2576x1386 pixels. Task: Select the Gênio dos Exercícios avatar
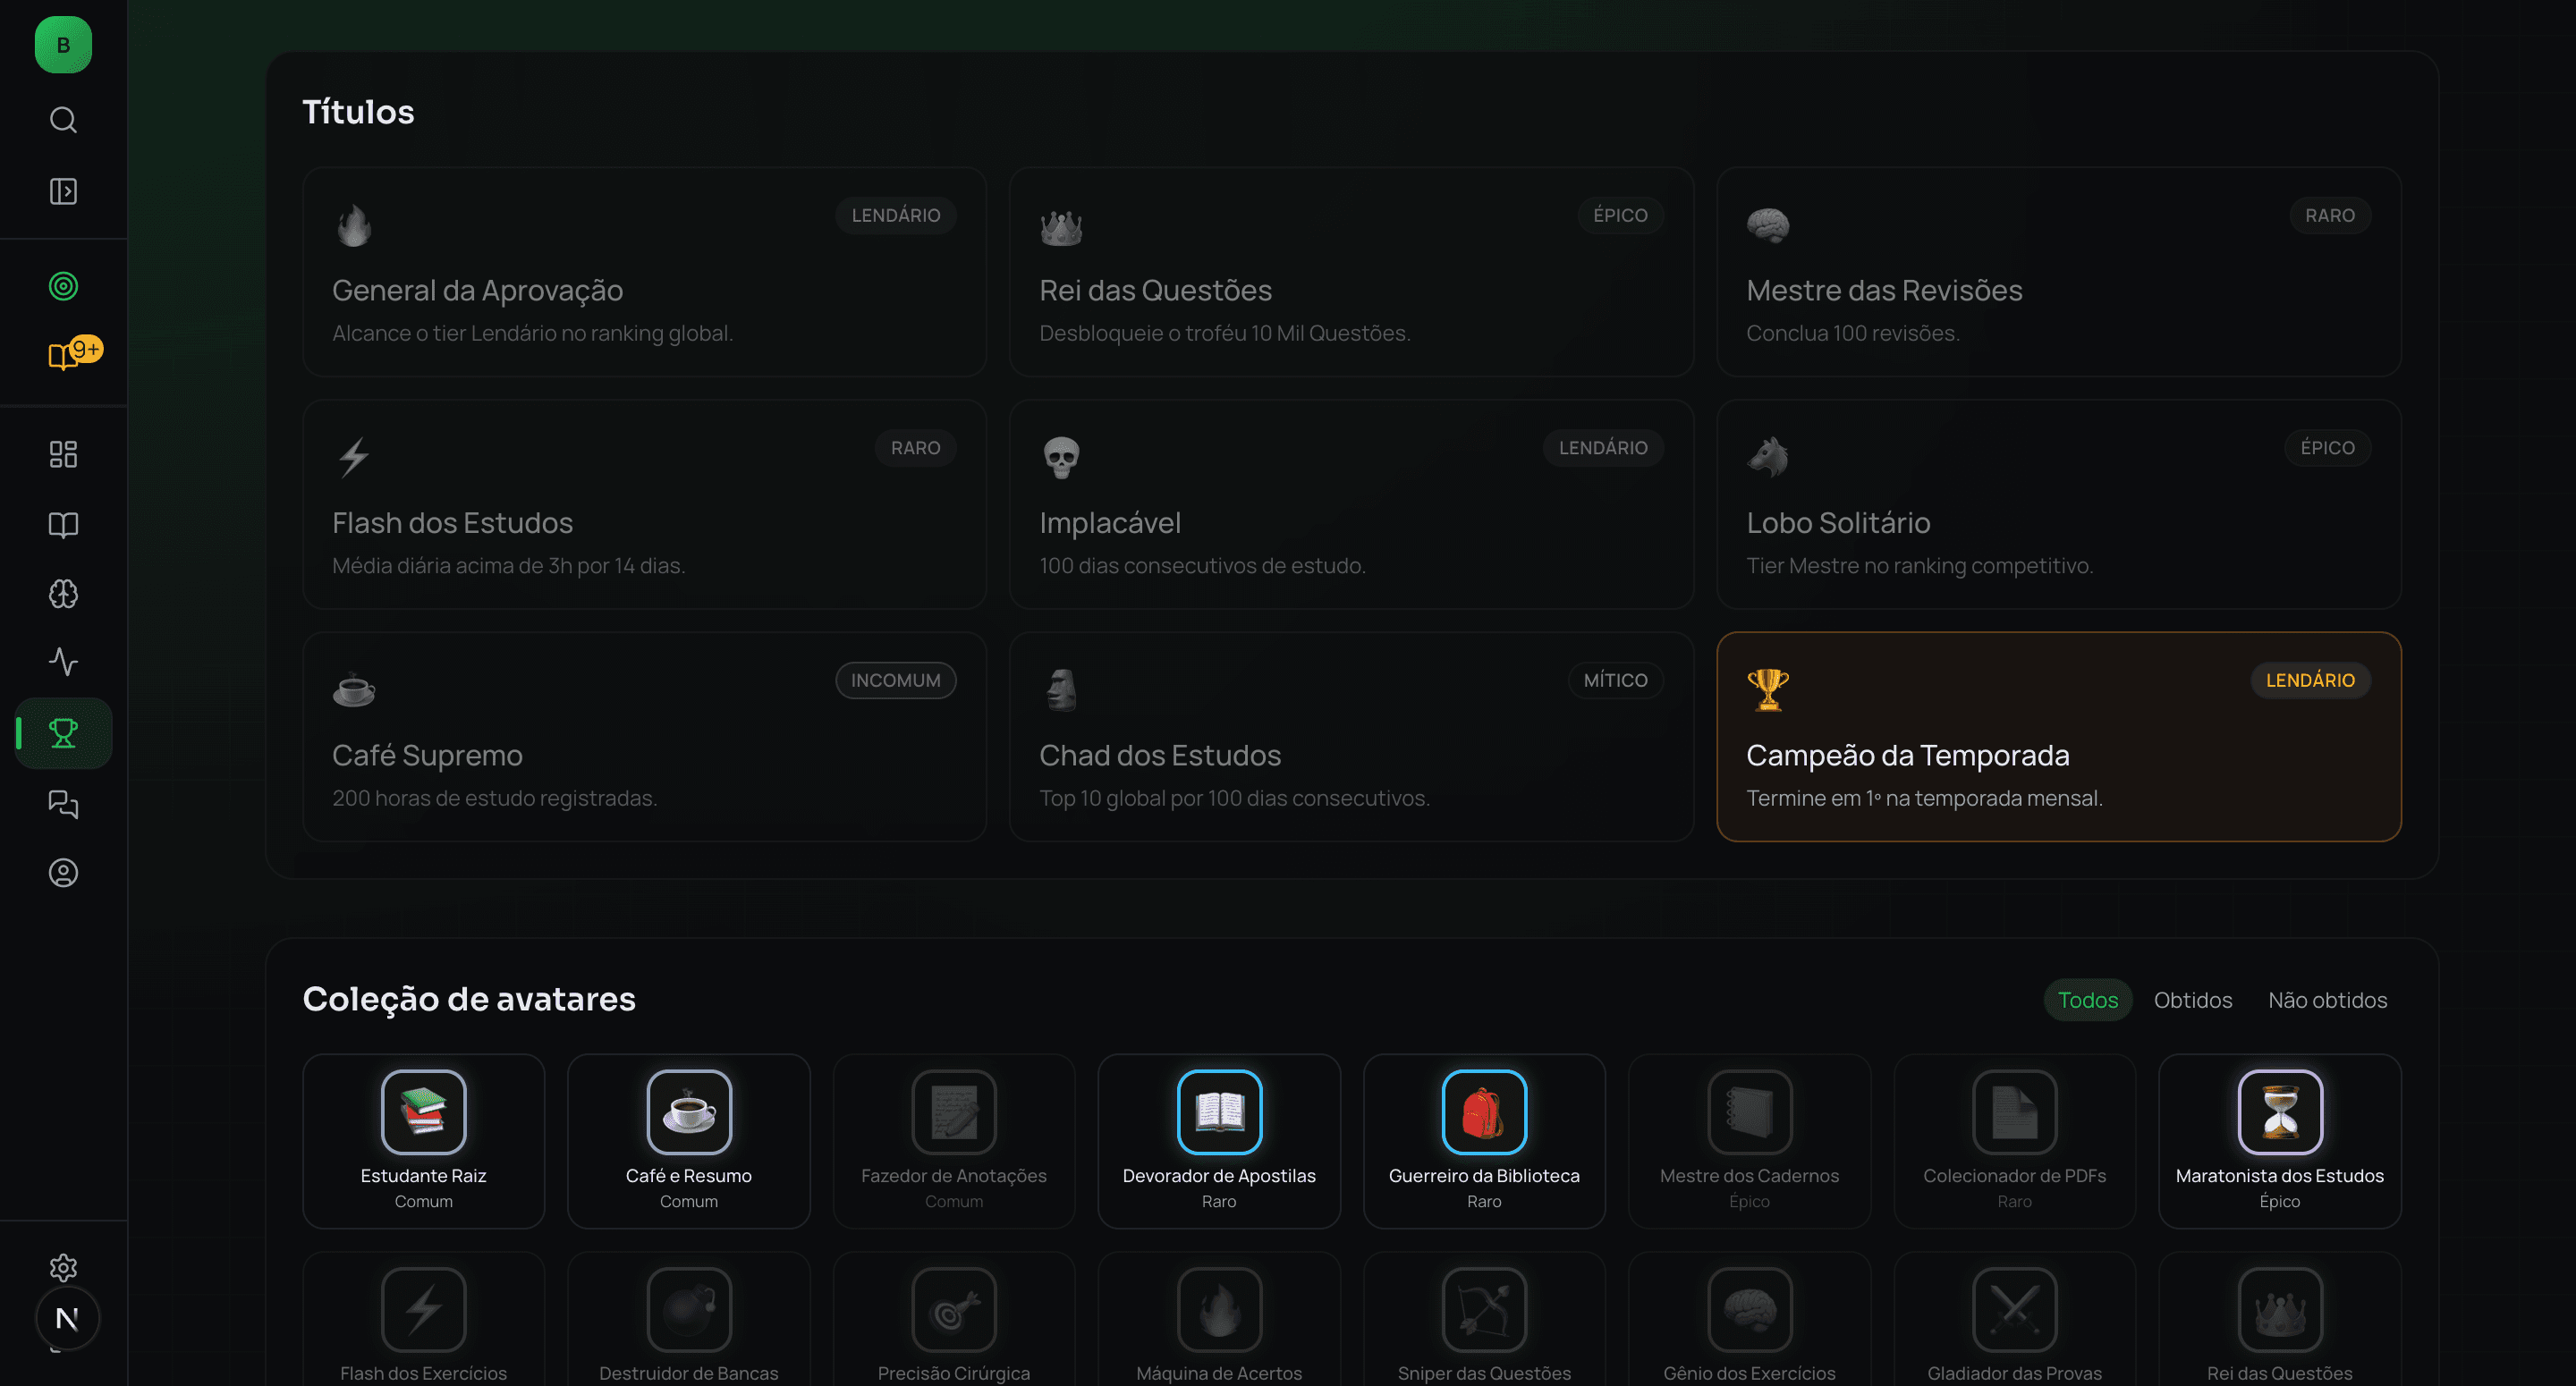coord(1750,1320)
